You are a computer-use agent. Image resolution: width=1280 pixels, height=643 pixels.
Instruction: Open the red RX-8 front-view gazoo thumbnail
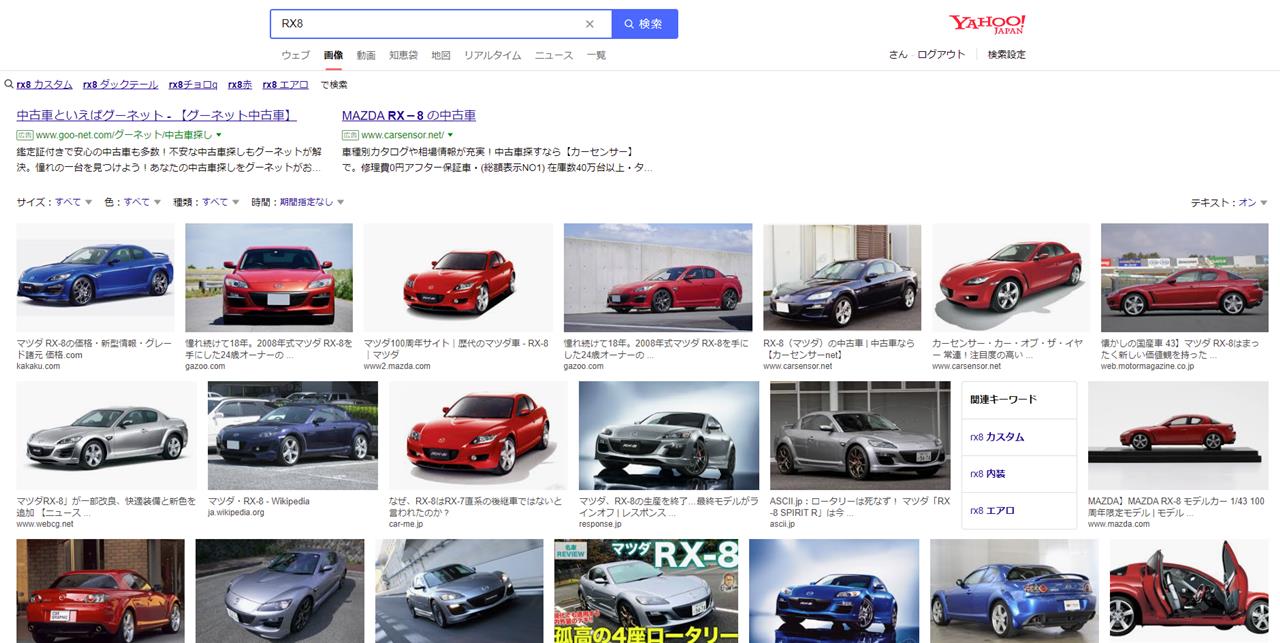coord(269,277)
